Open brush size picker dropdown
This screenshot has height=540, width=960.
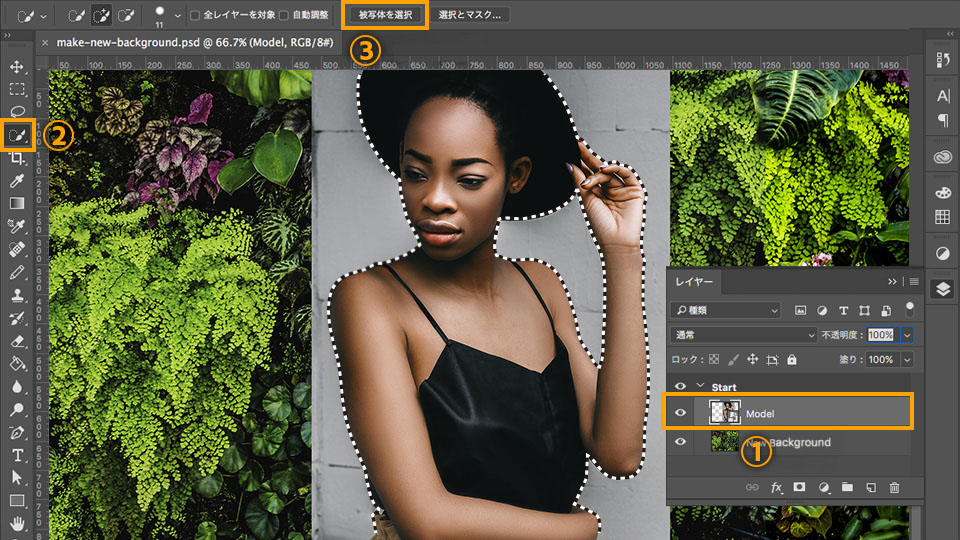point(178,16)
